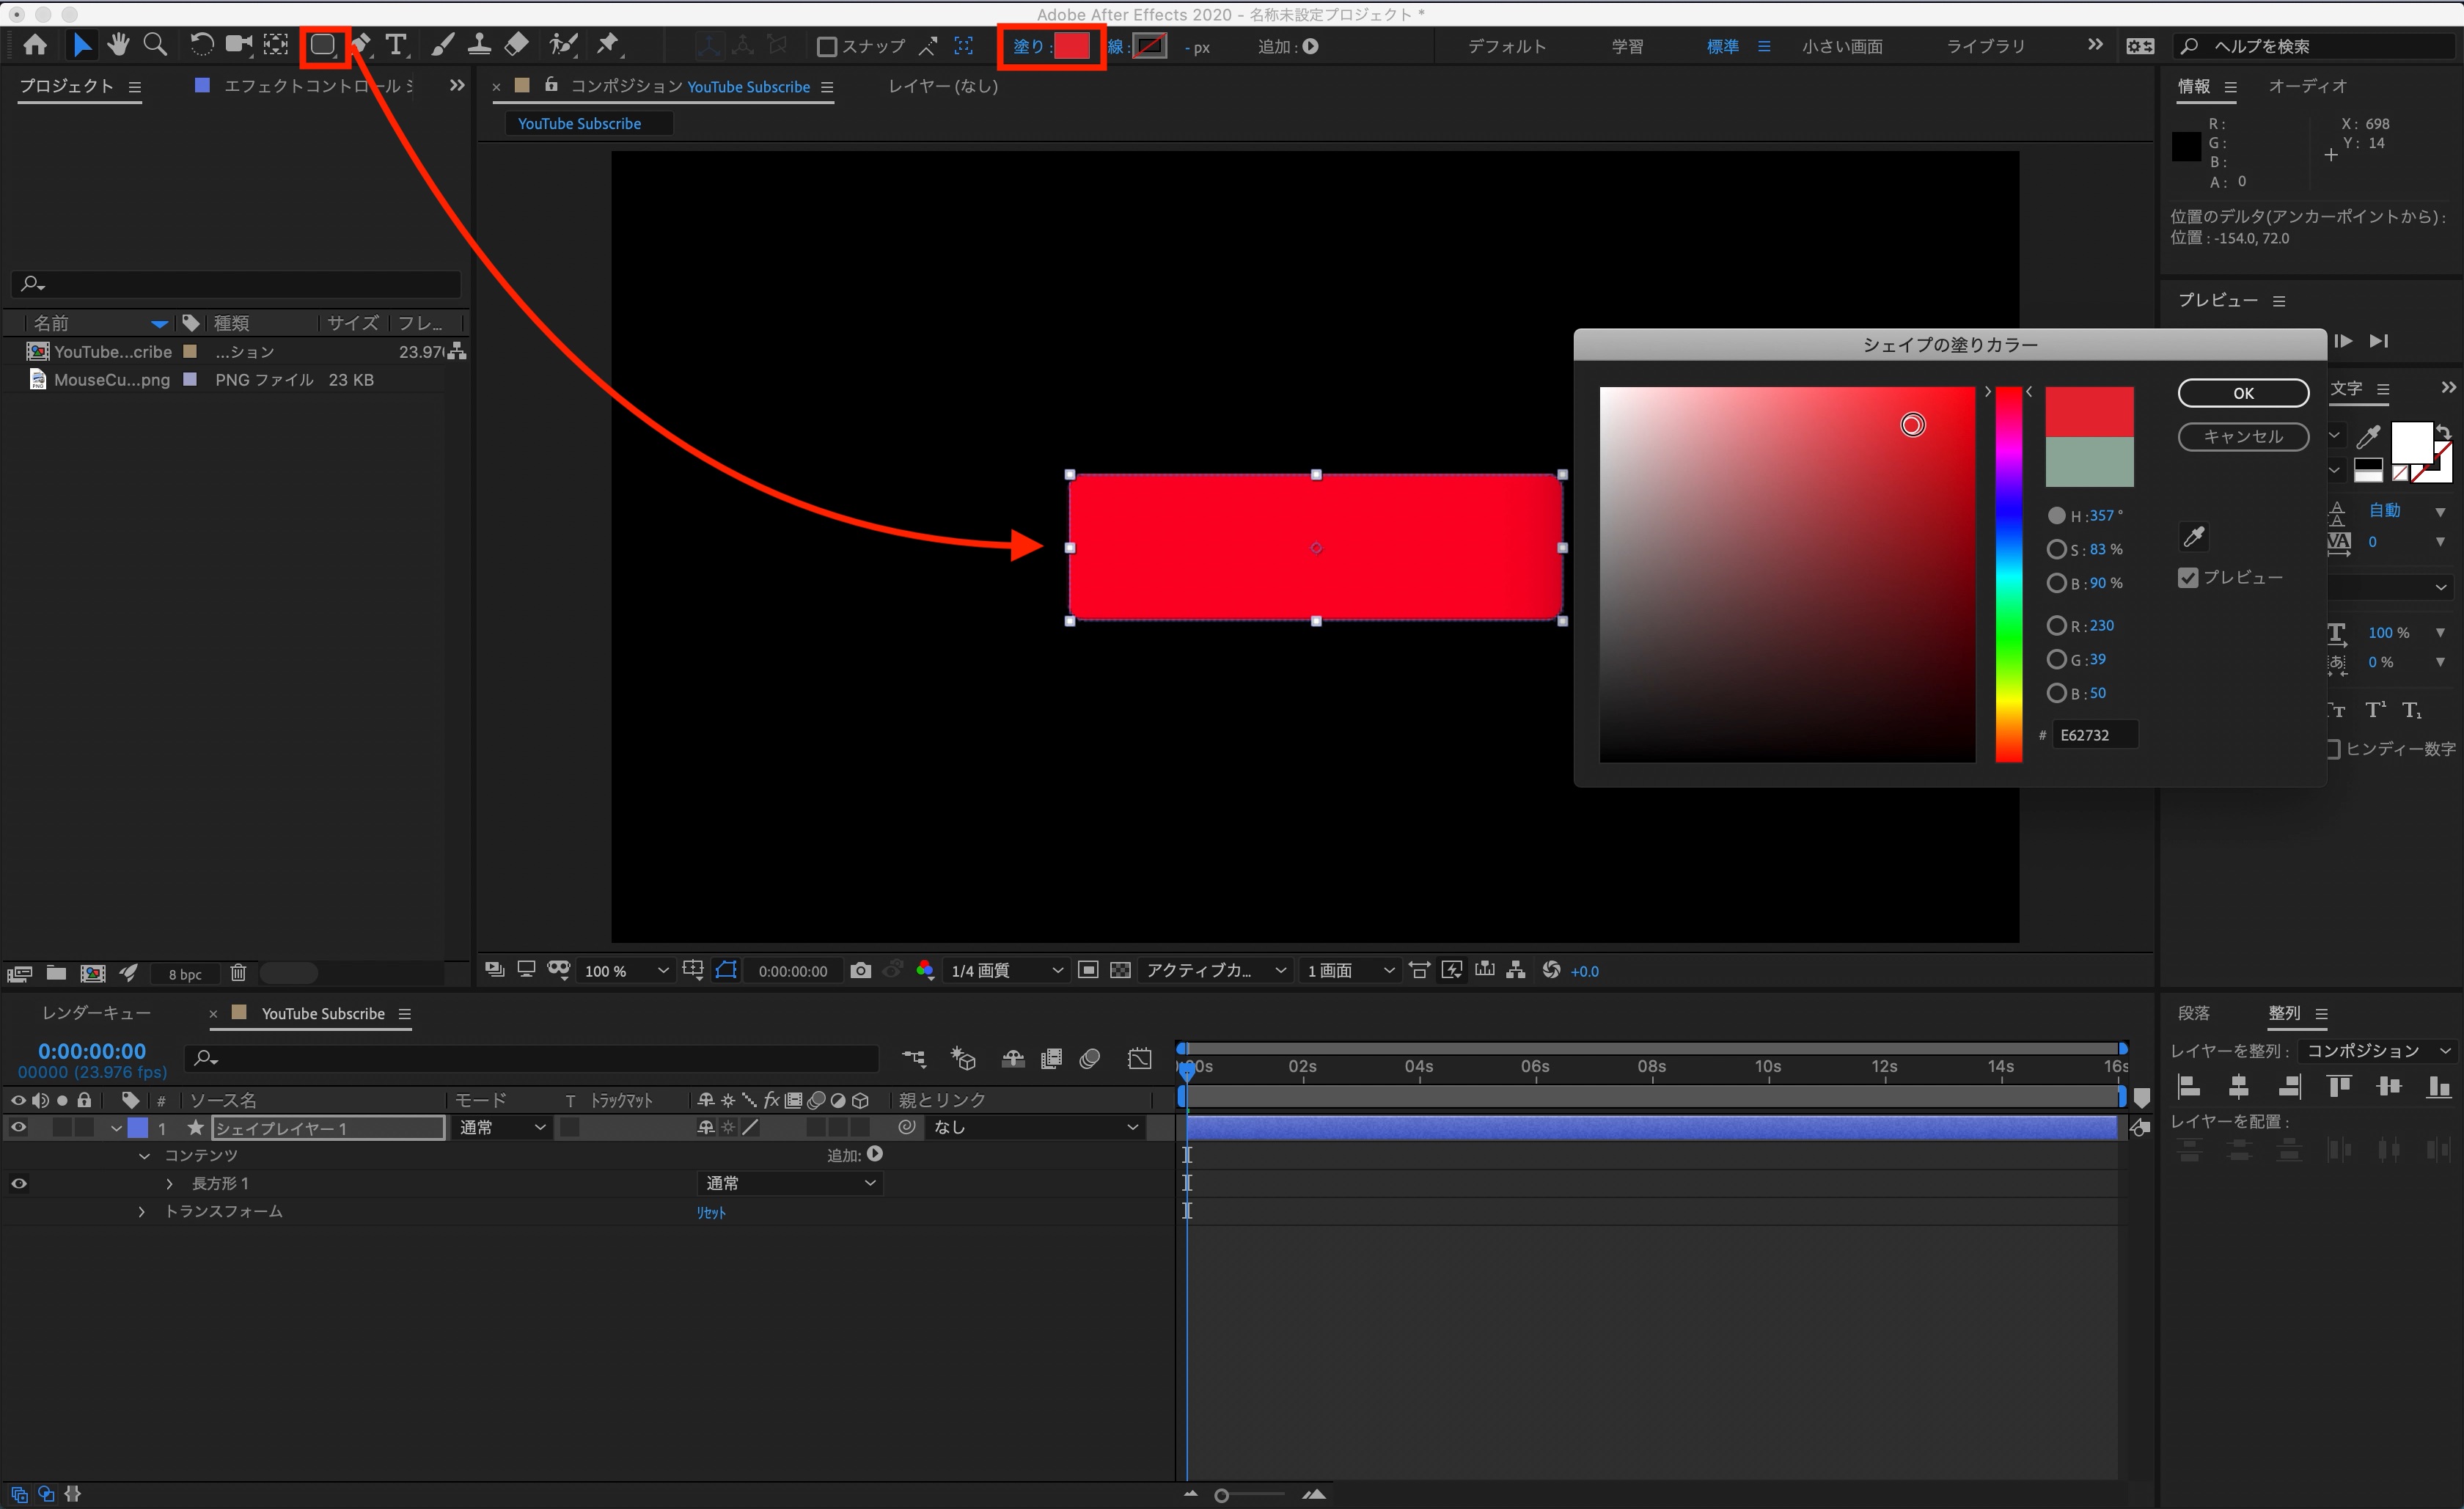The height and width of the screenshot is (1509, 2464).
Task: Uncheck the プレビュー checkbox in dialog
Action: pos(2188,578)
